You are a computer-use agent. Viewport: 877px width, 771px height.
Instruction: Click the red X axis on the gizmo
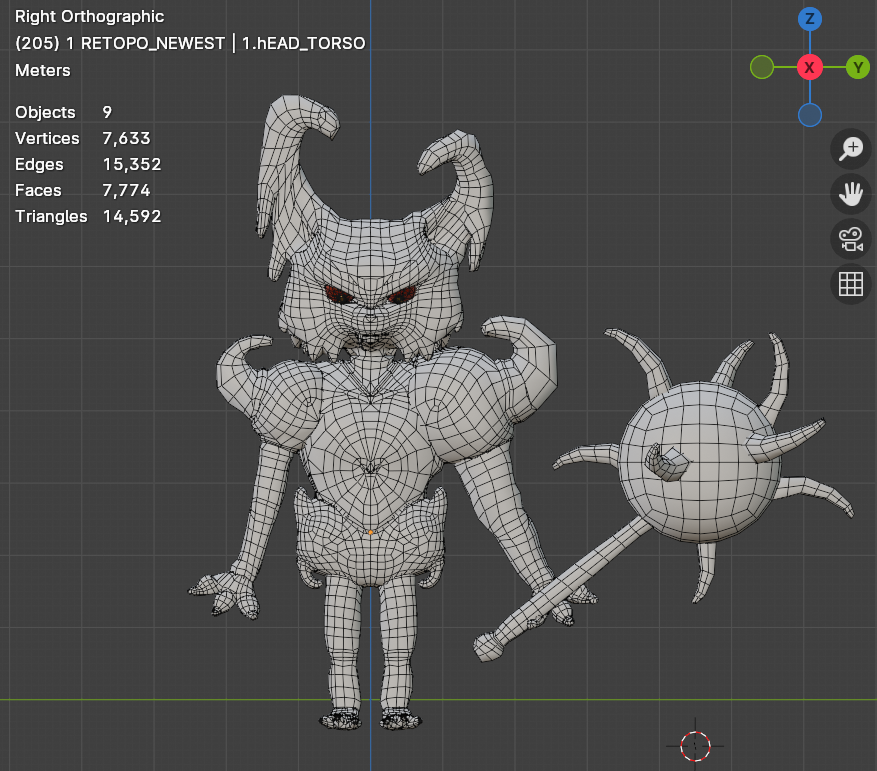(810, 67)
